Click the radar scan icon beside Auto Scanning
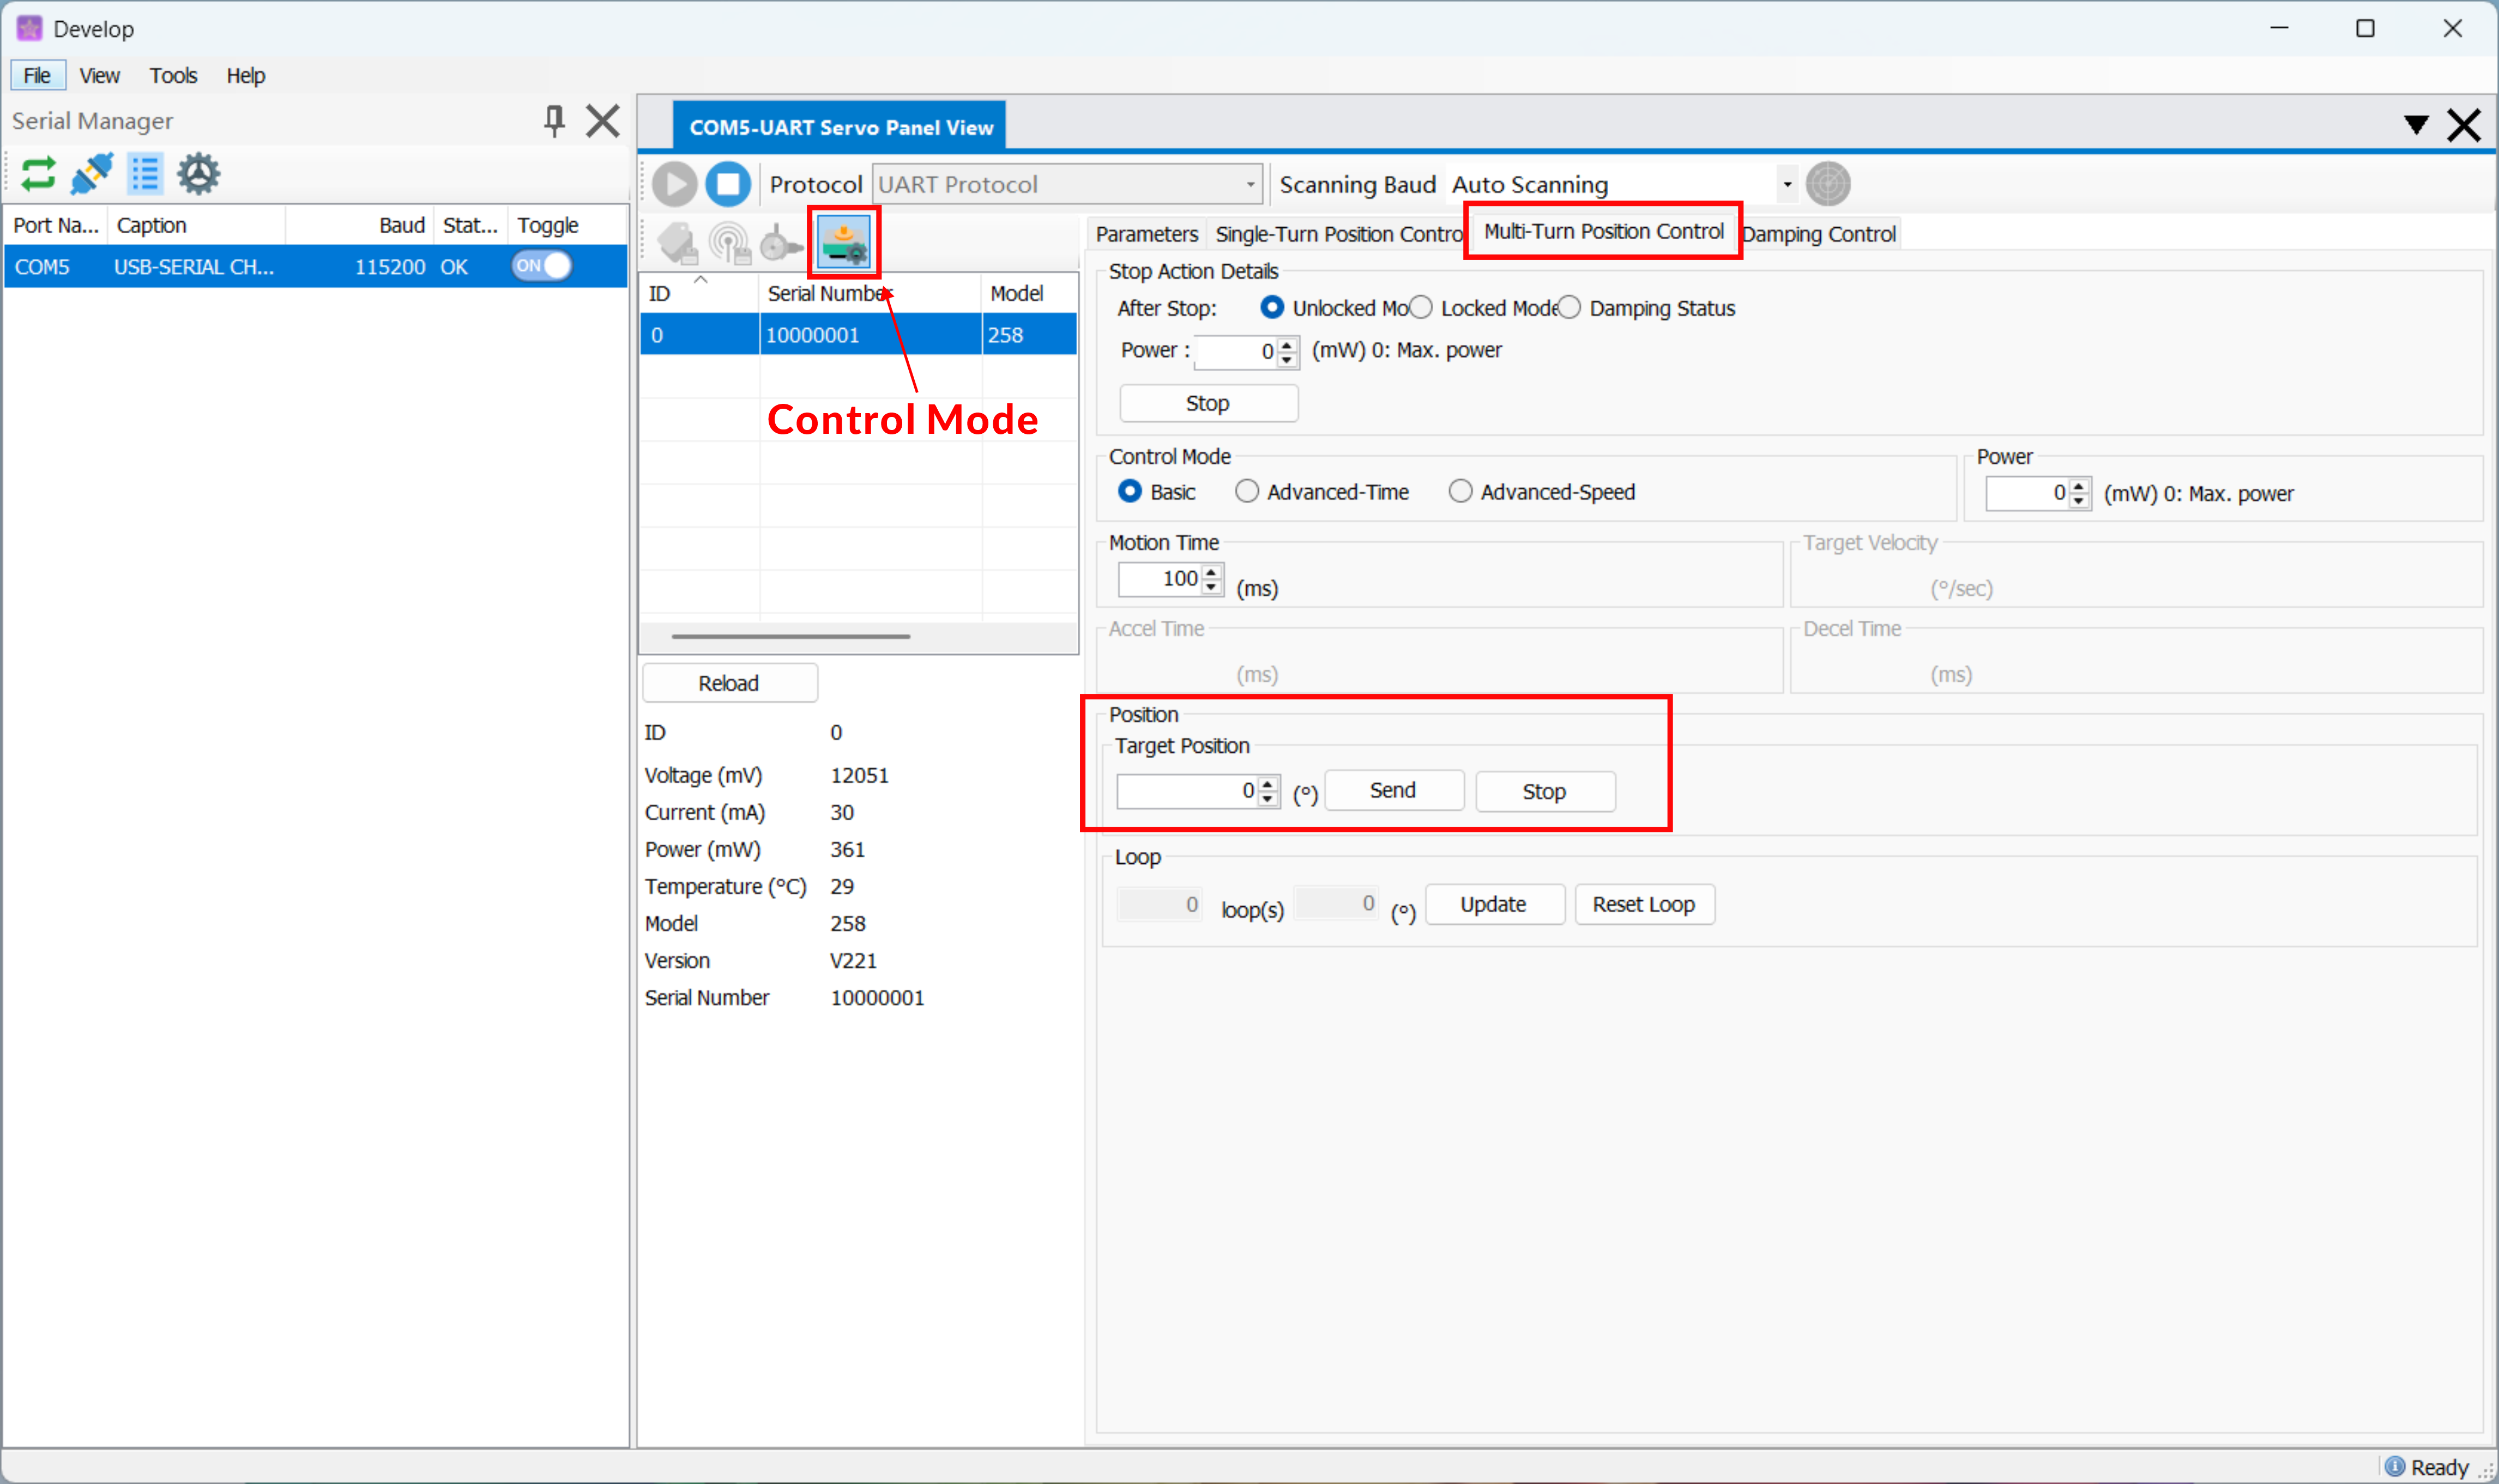Screen dimensions: 2499x1484 pos(1827,184)
